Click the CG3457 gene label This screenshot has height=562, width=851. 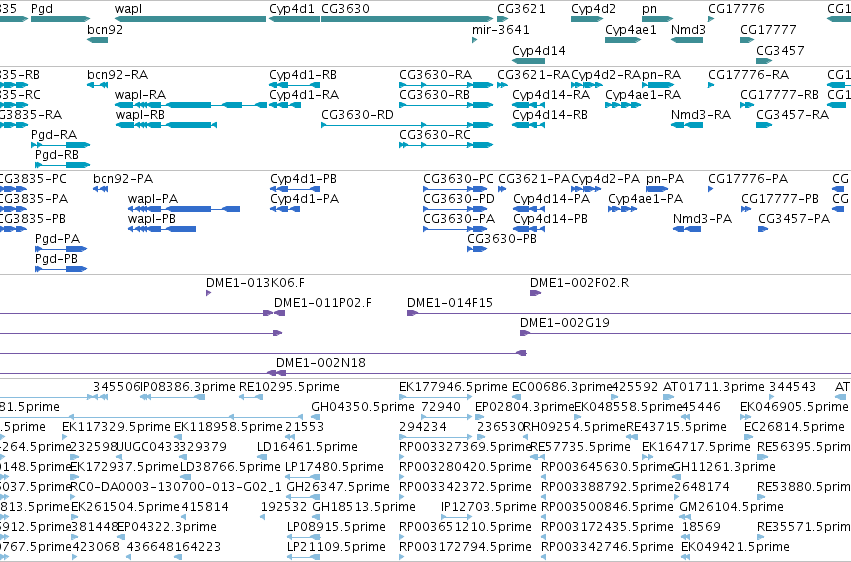pyautogui.click(x=780, y=51)
